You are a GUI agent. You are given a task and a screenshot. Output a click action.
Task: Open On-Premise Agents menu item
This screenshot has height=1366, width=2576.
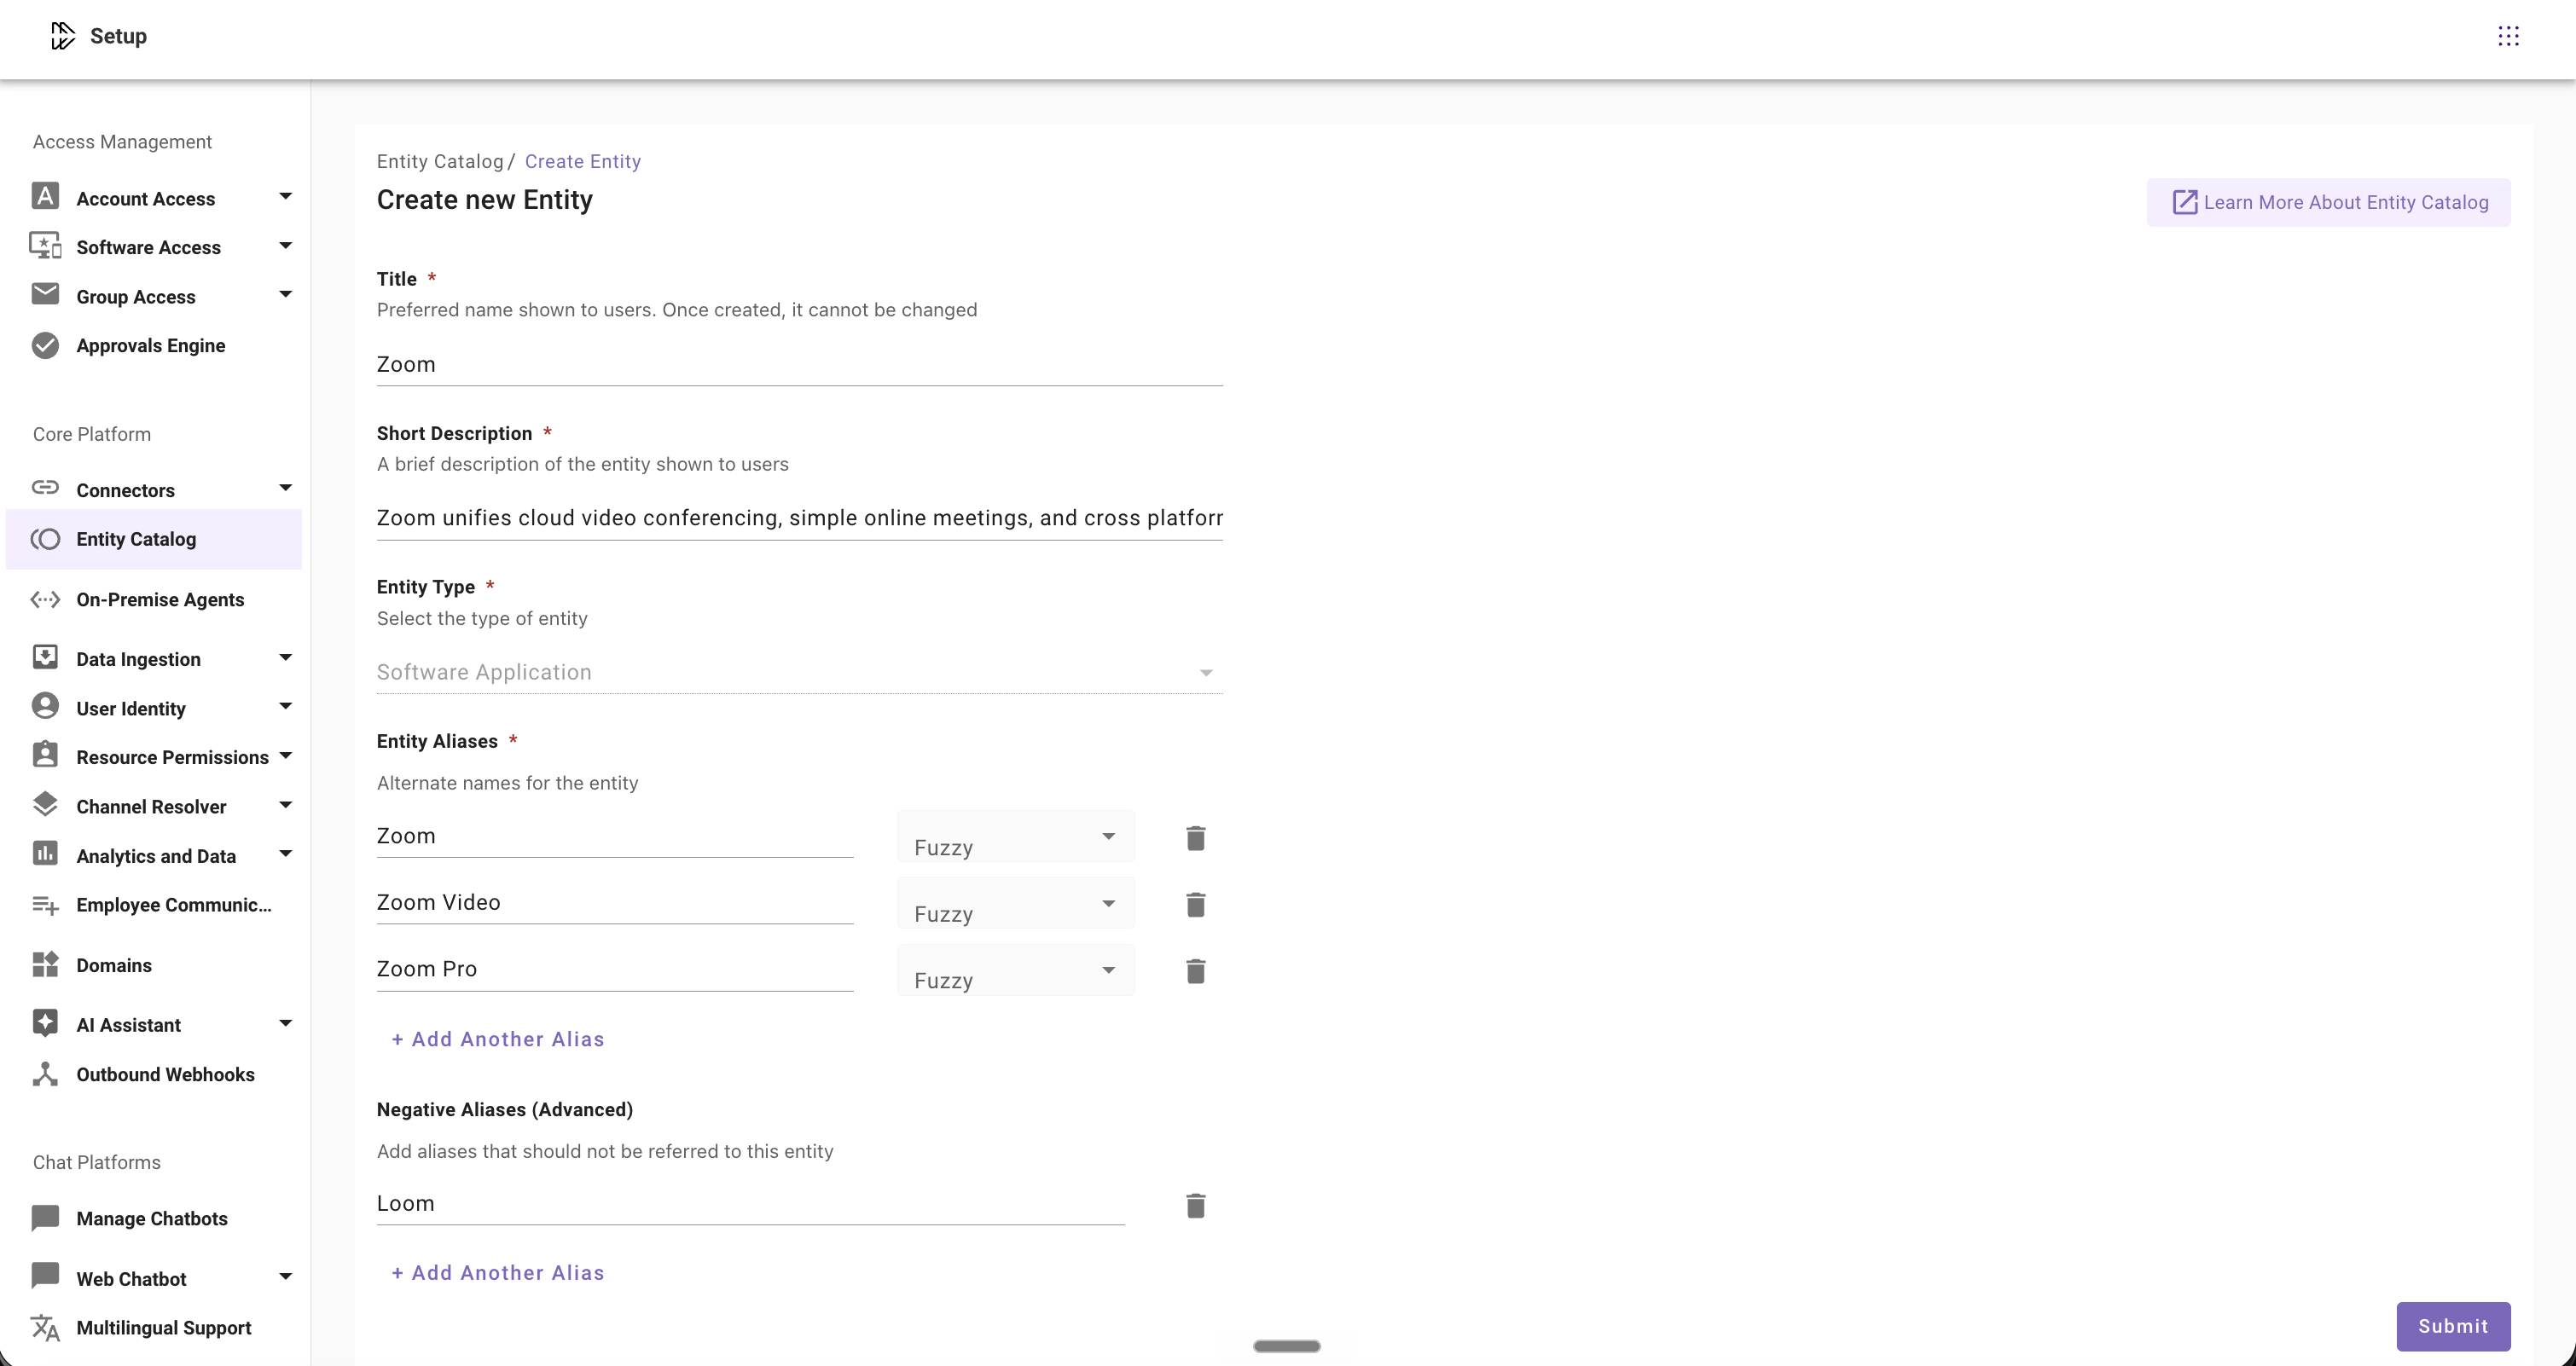[154, 599]
